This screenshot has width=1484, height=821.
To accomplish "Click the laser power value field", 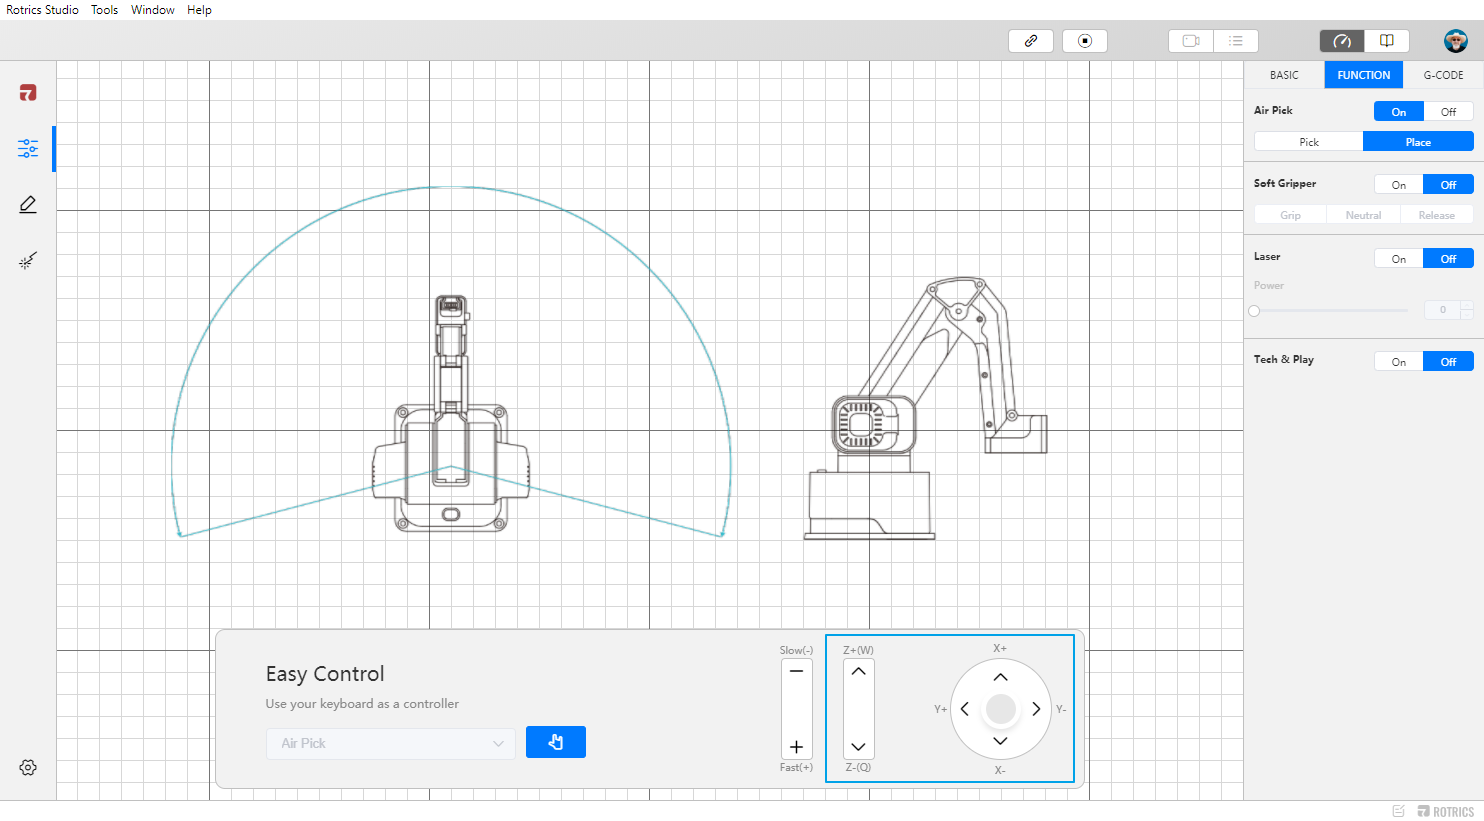I will 1442,310.
